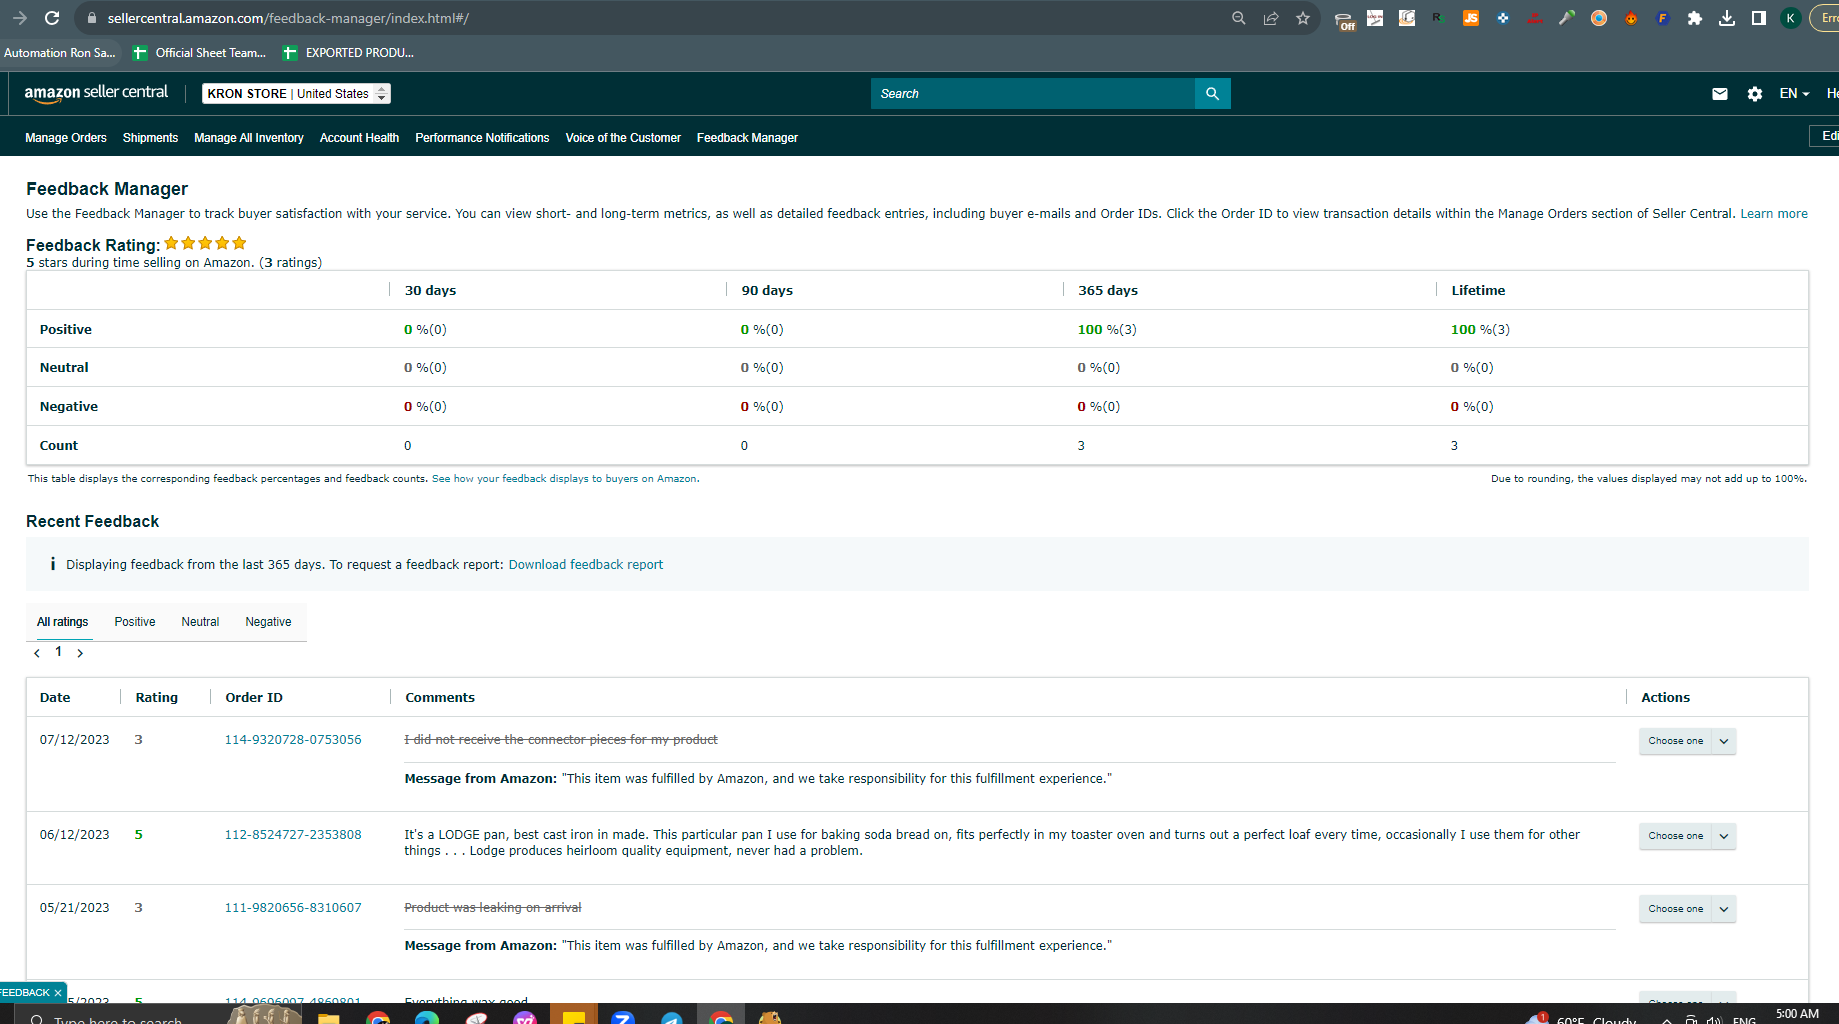Open the K profile avatar menu

point(1791,18)
